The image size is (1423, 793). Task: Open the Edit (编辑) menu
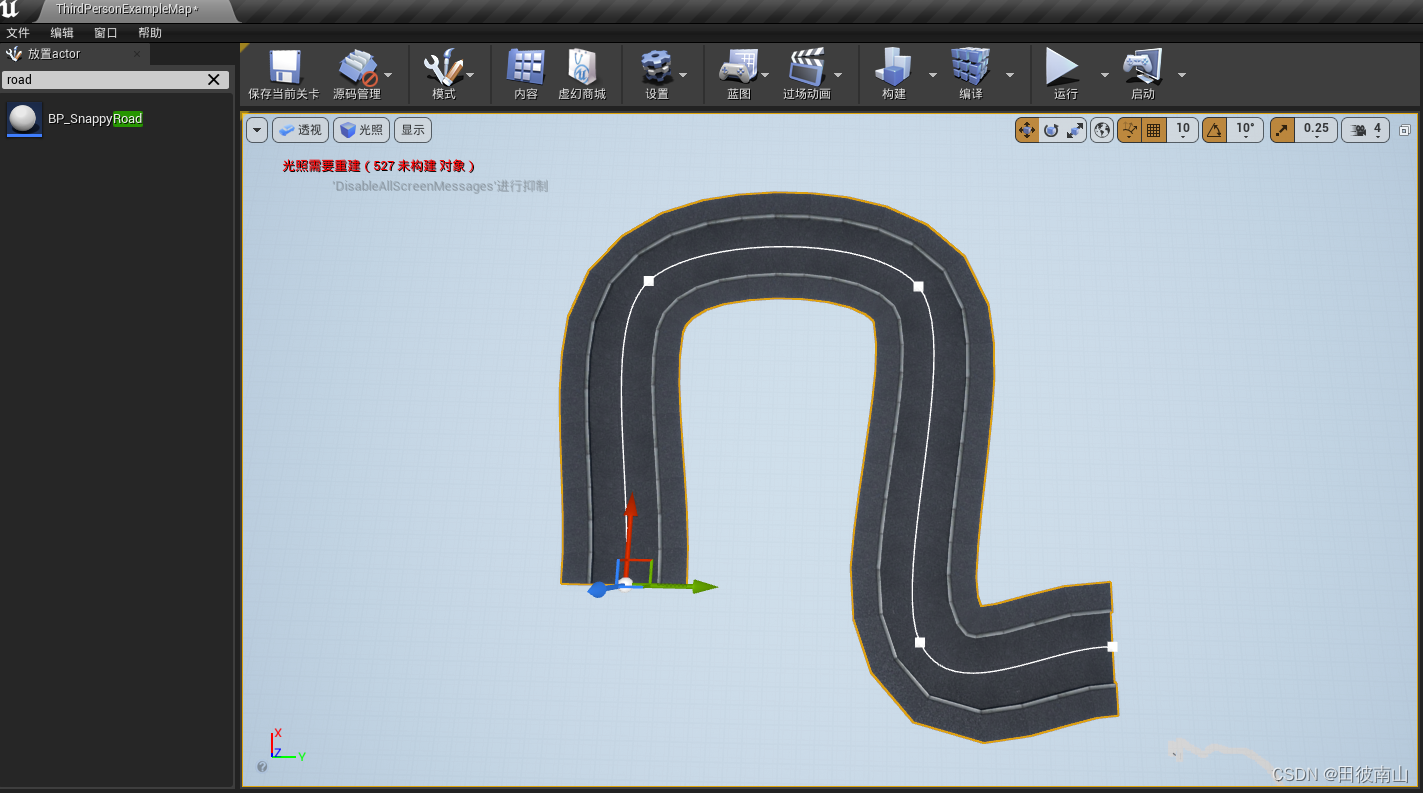[x=62, y=33]
